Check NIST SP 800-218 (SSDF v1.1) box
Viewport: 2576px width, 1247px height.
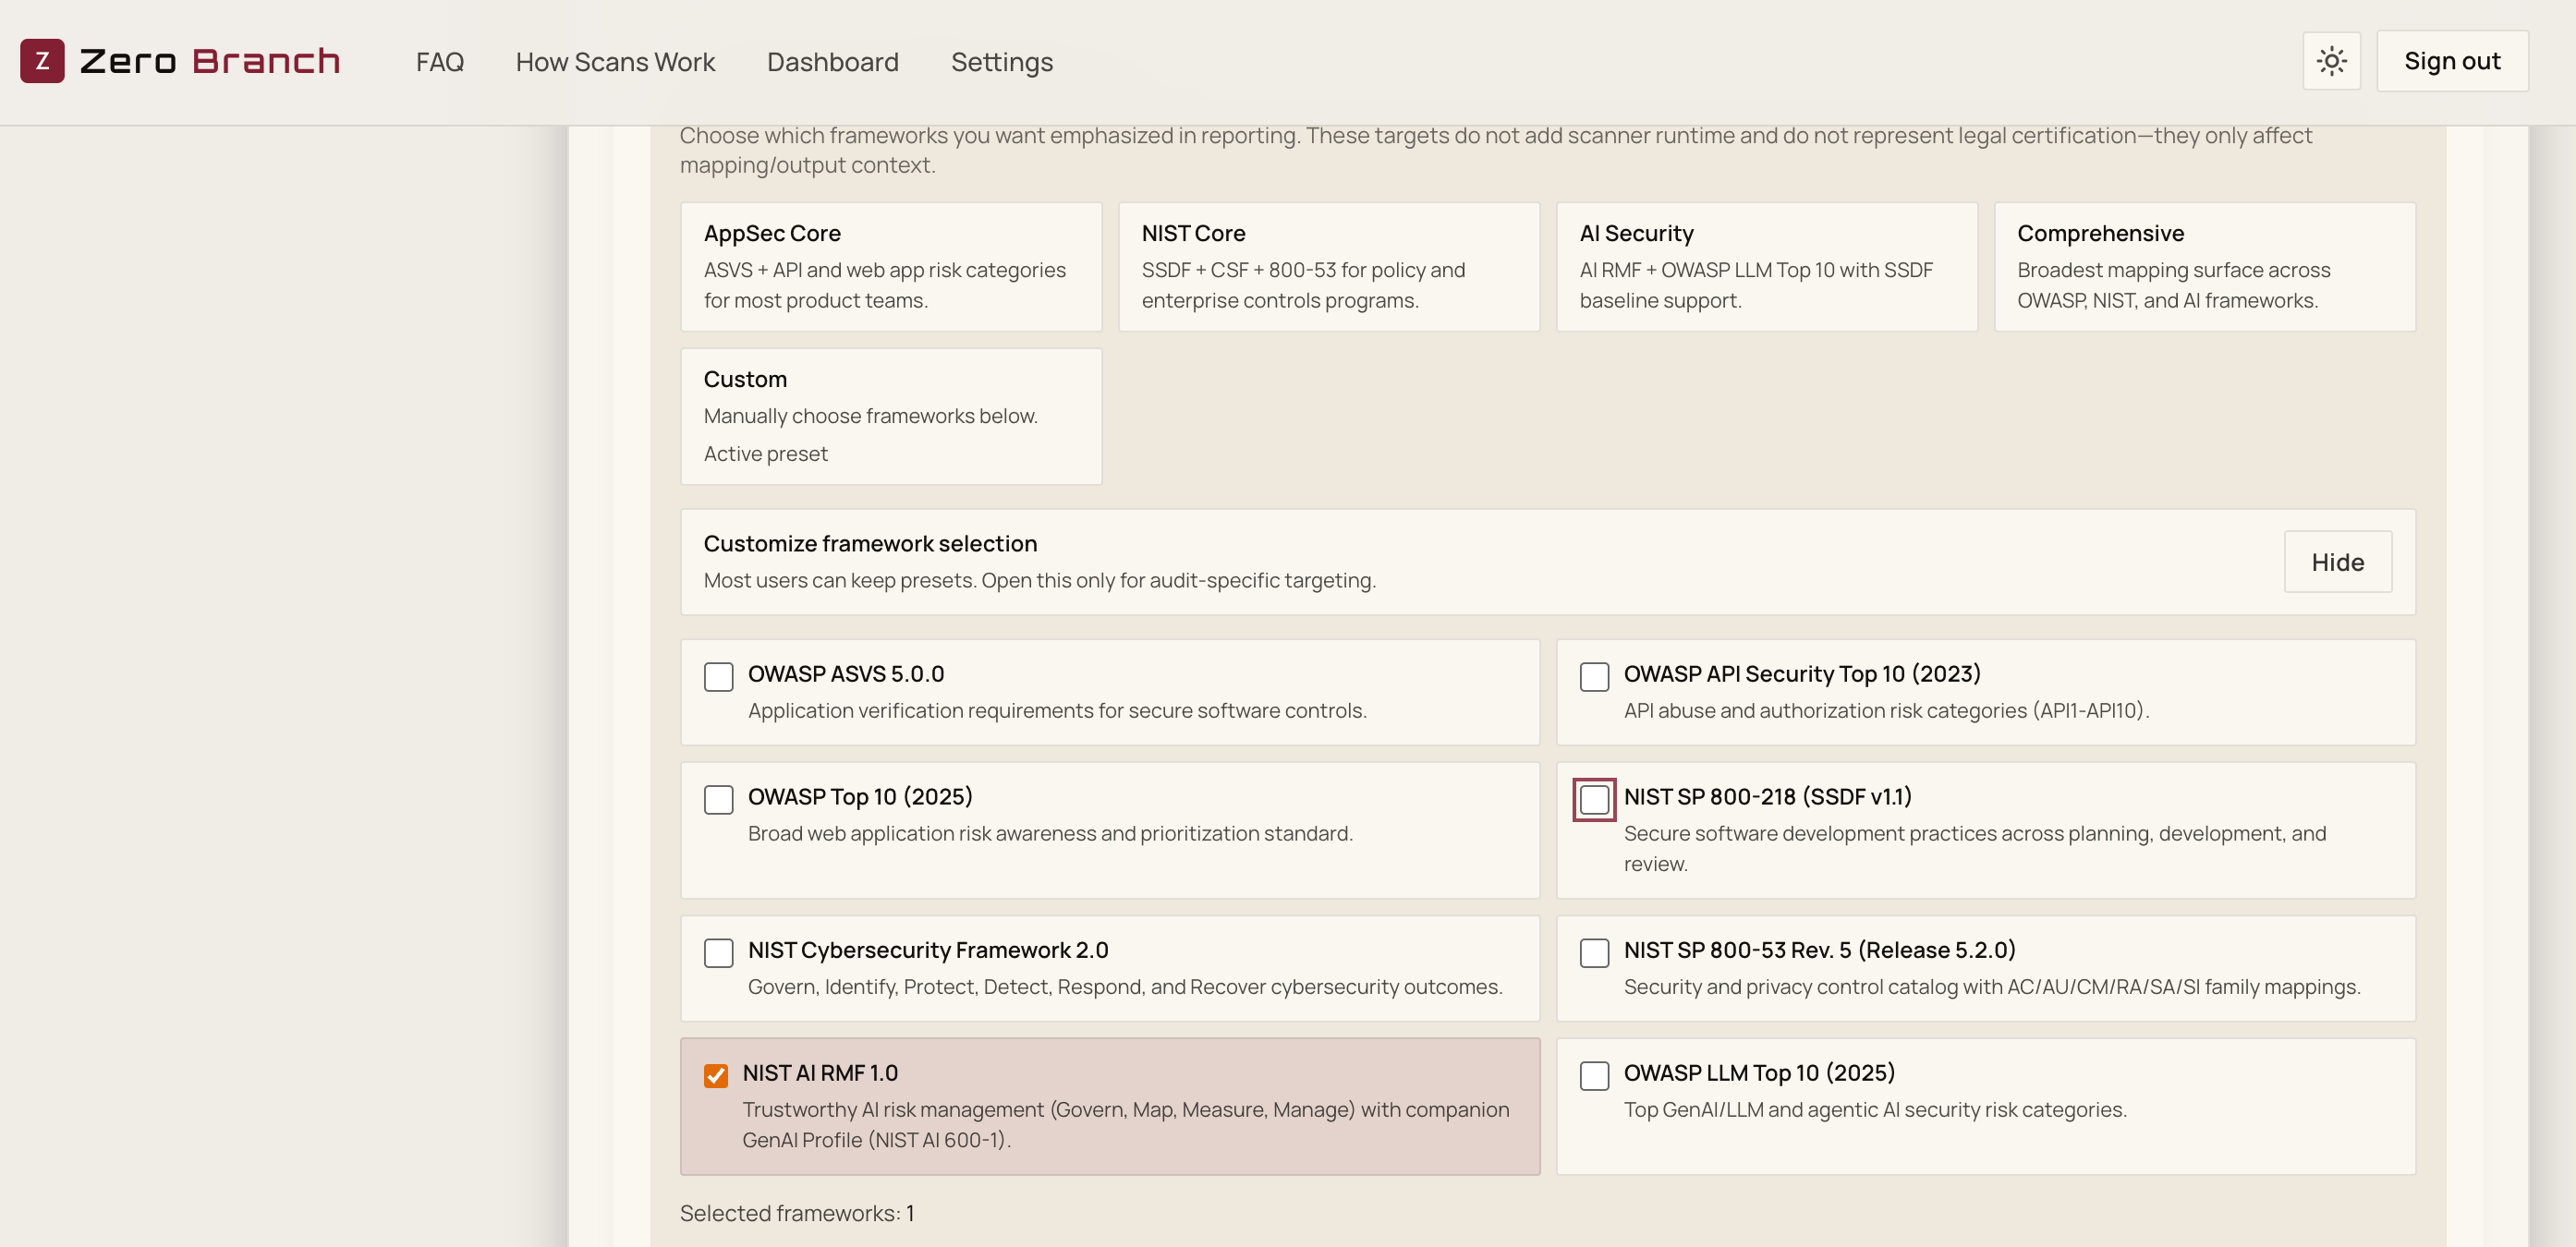1594,800
